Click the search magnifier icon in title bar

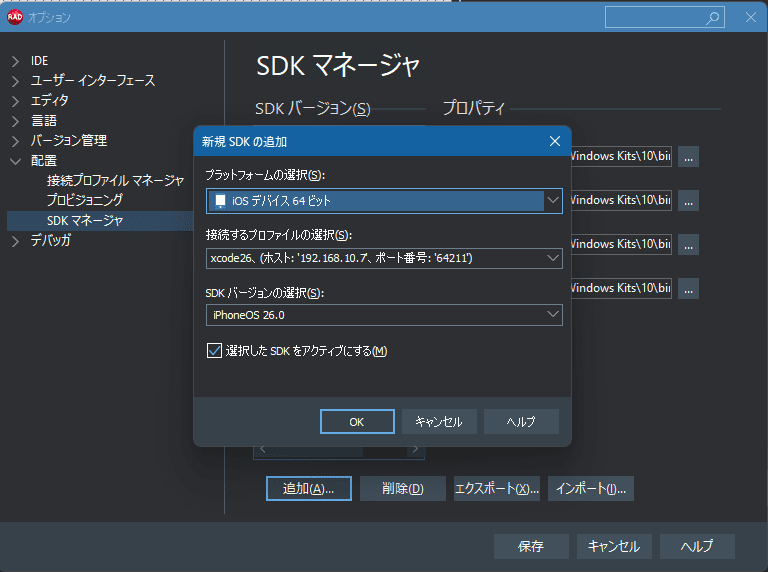tap(713, 18)
